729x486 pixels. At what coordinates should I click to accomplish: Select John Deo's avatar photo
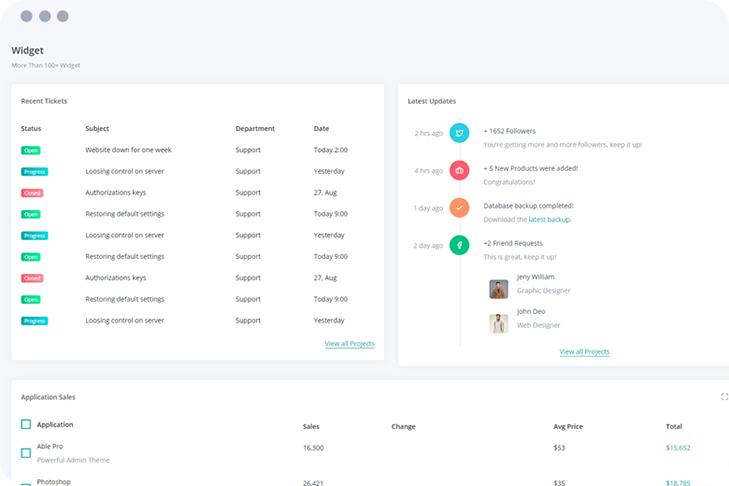pyautogui.click(x=498, y=324)
